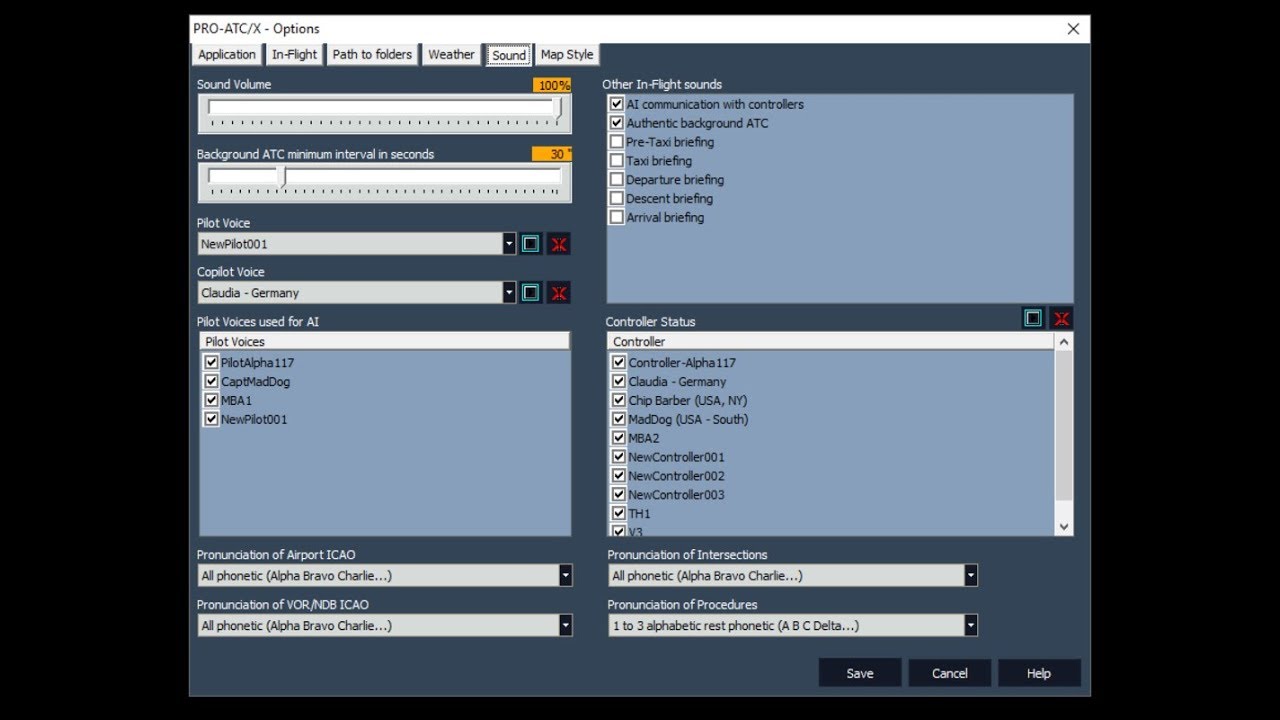The width and height of the screenshot is (1280, 720).
Task: Toggle MadDog (USA - South) controller checkbox
Action: [x=619, y=420]
